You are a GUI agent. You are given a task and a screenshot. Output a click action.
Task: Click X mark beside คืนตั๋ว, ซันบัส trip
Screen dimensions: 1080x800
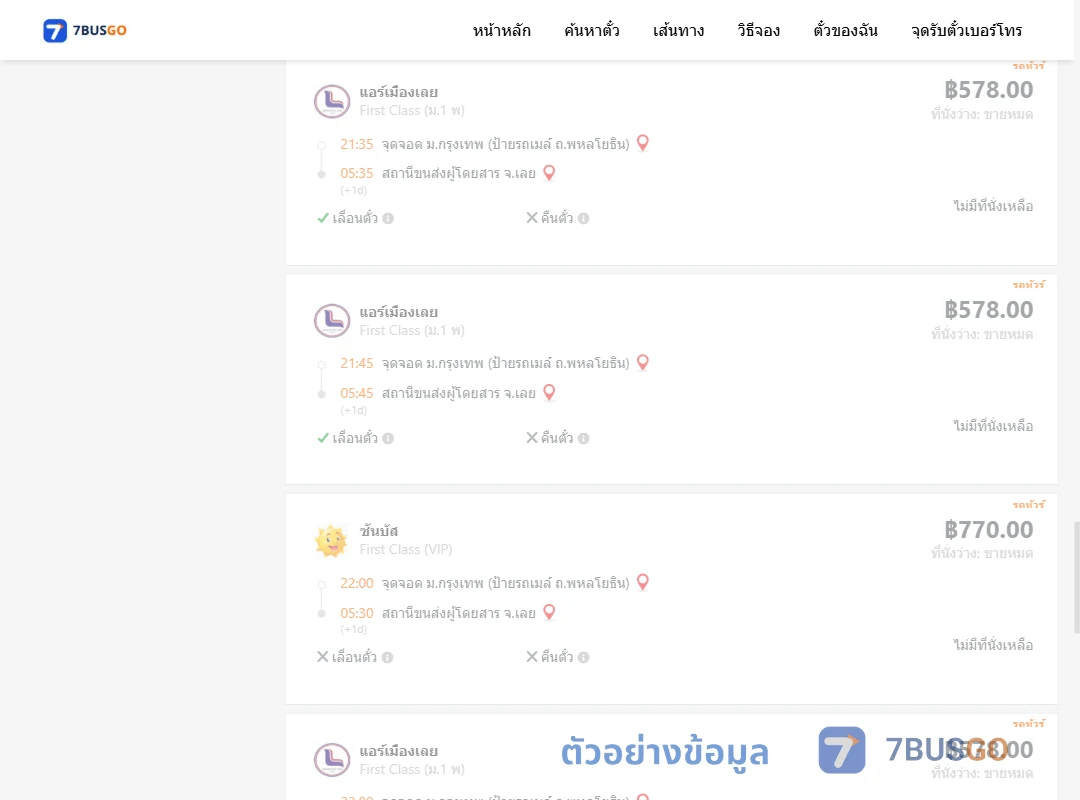pos(532,657)
